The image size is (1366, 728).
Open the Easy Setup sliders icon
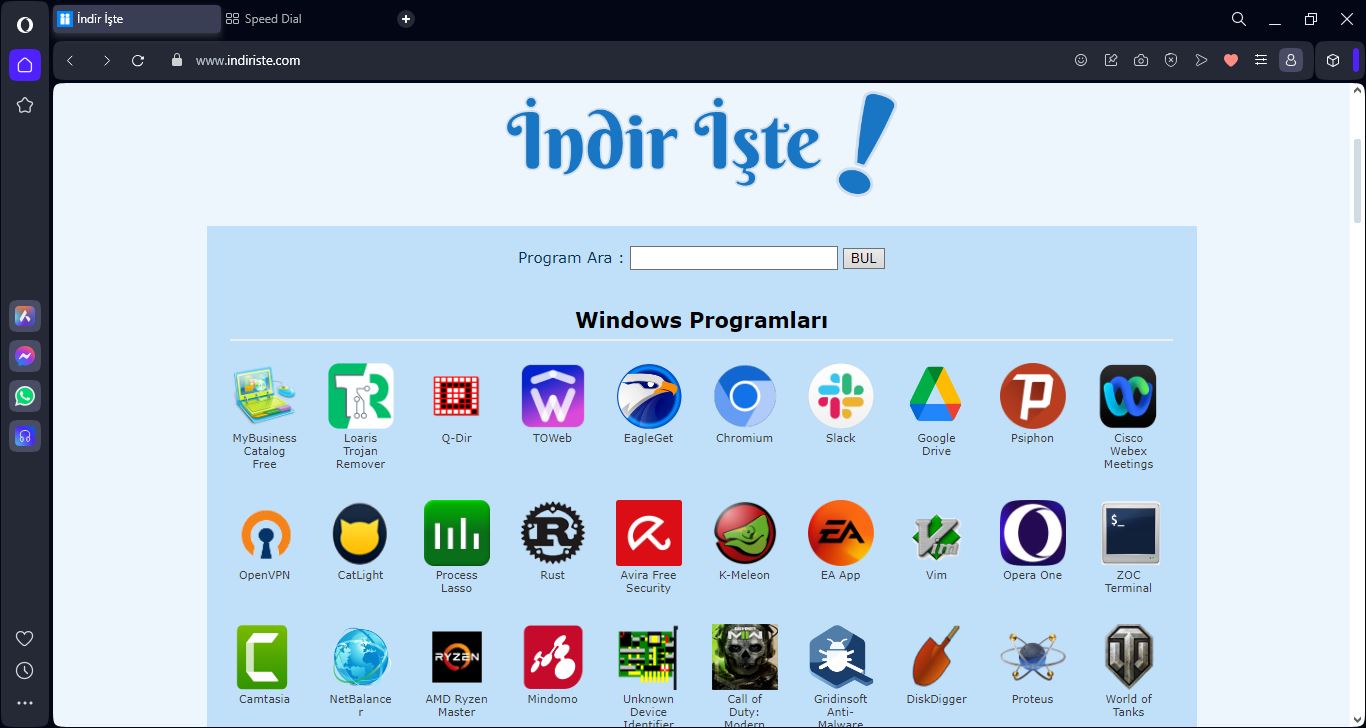1261,60
